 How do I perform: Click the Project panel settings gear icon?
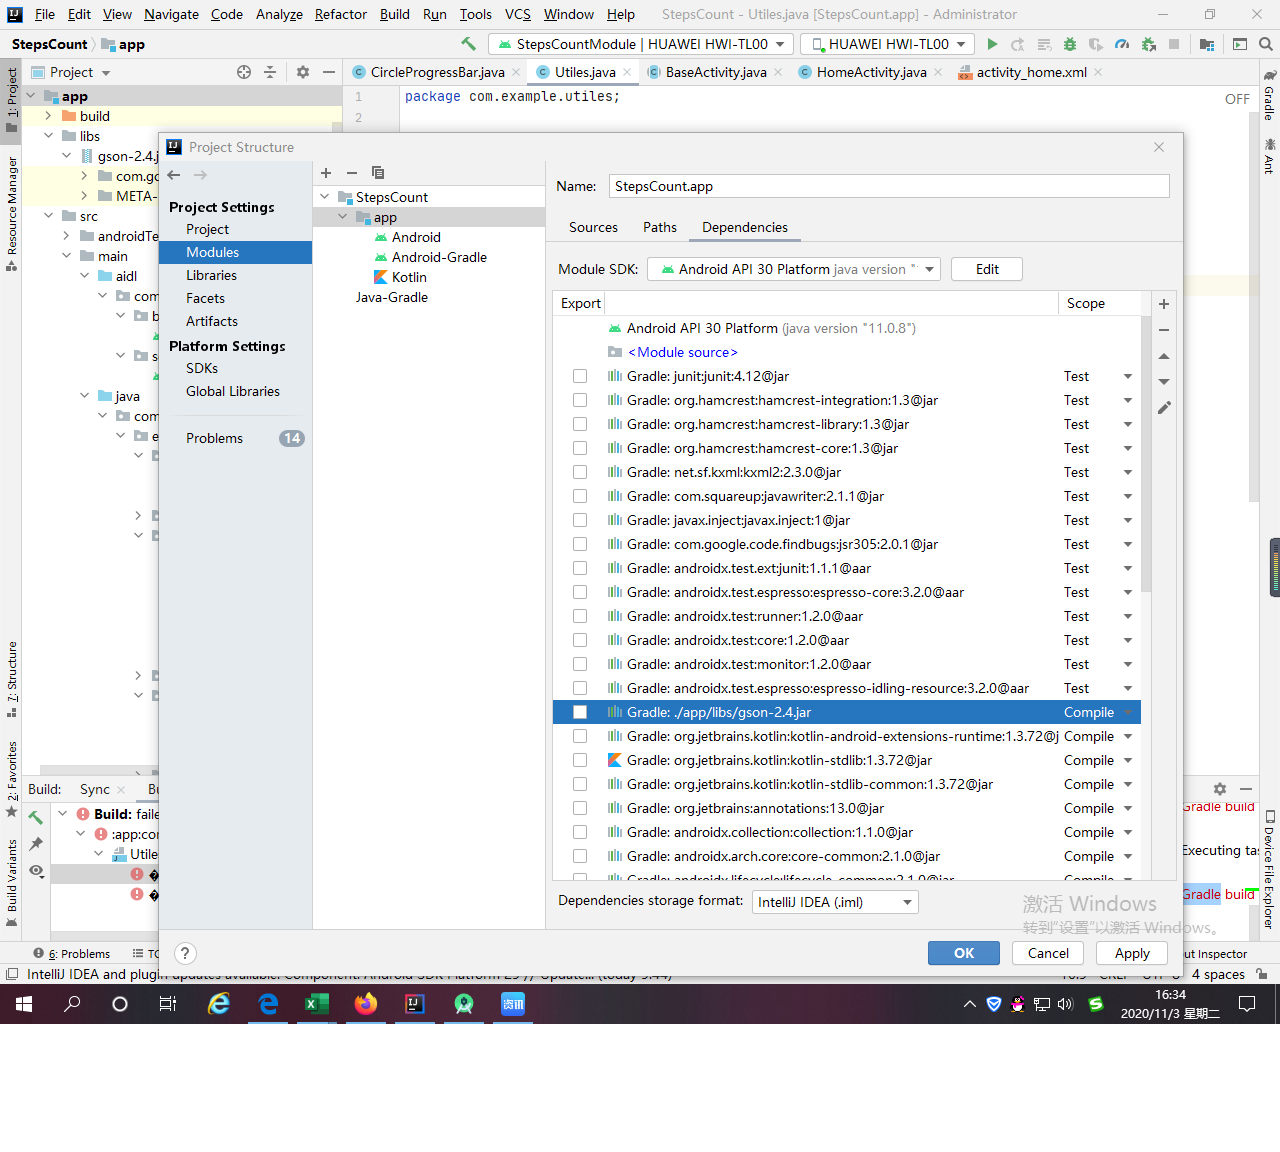[303, 72]
